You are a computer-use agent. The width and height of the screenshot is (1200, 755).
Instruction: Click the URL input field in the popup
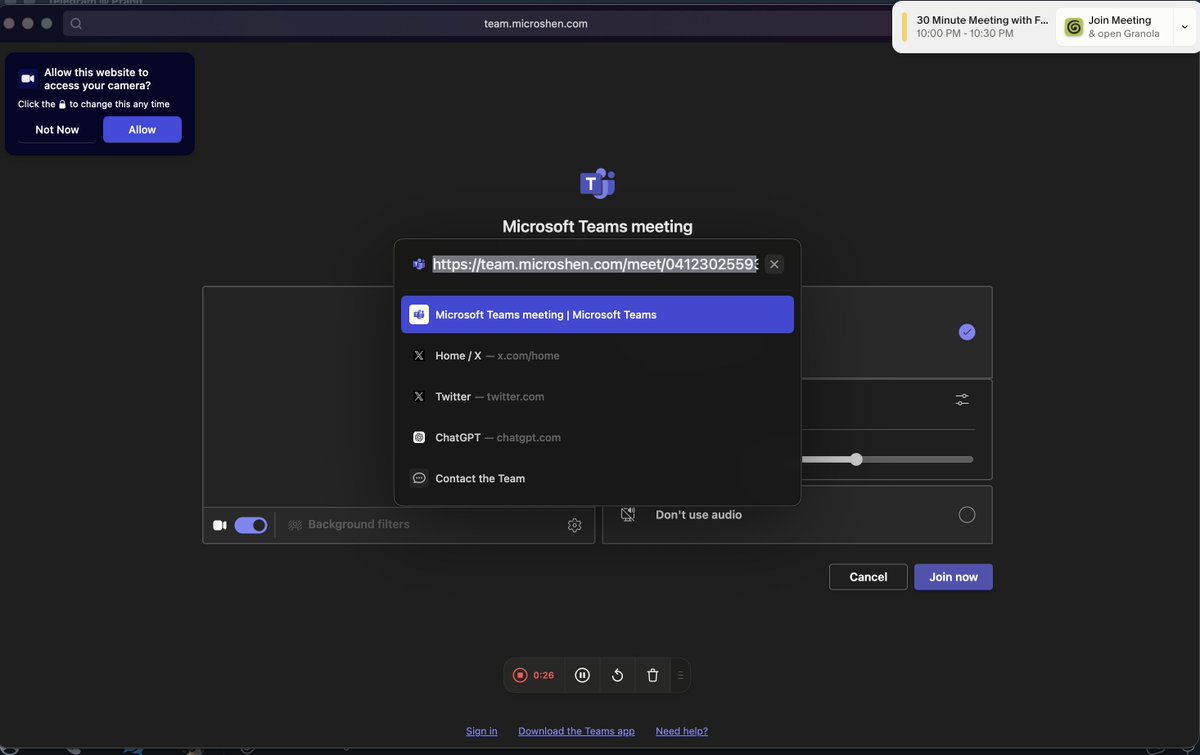click(595, 264)
